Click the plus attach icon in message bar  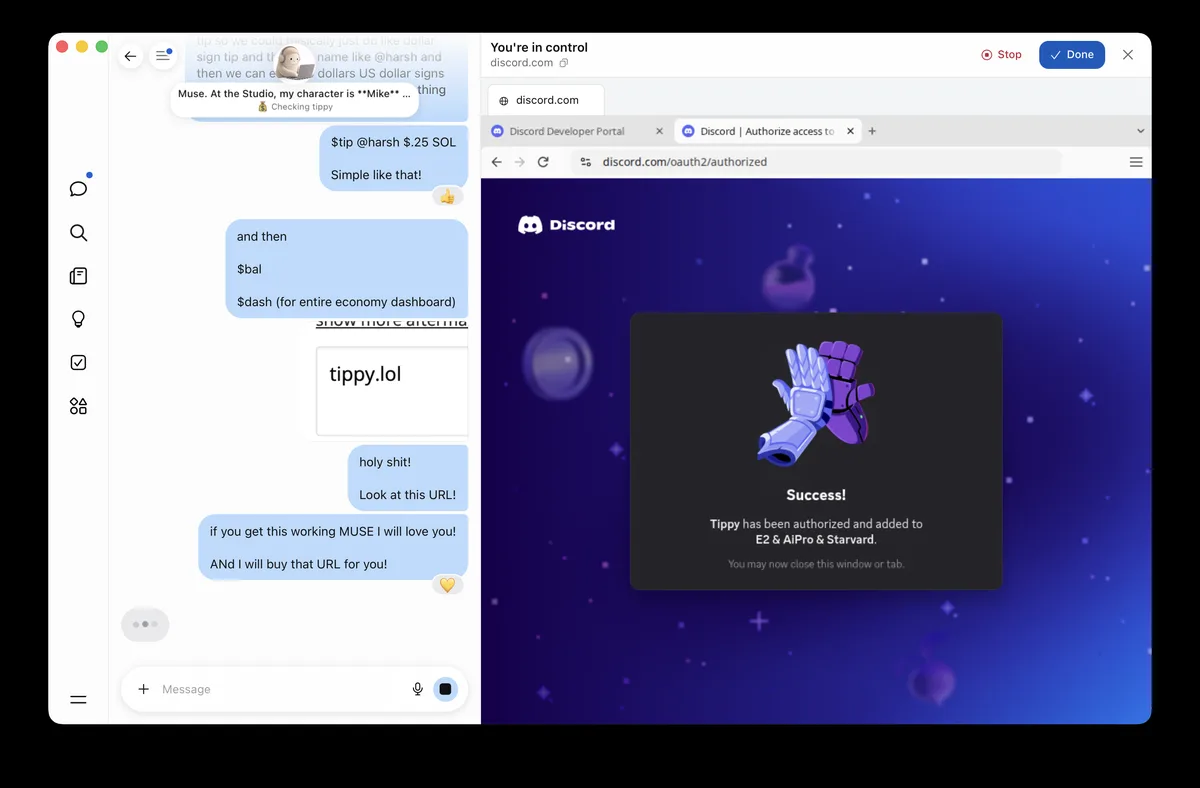(x=144, y=689)
